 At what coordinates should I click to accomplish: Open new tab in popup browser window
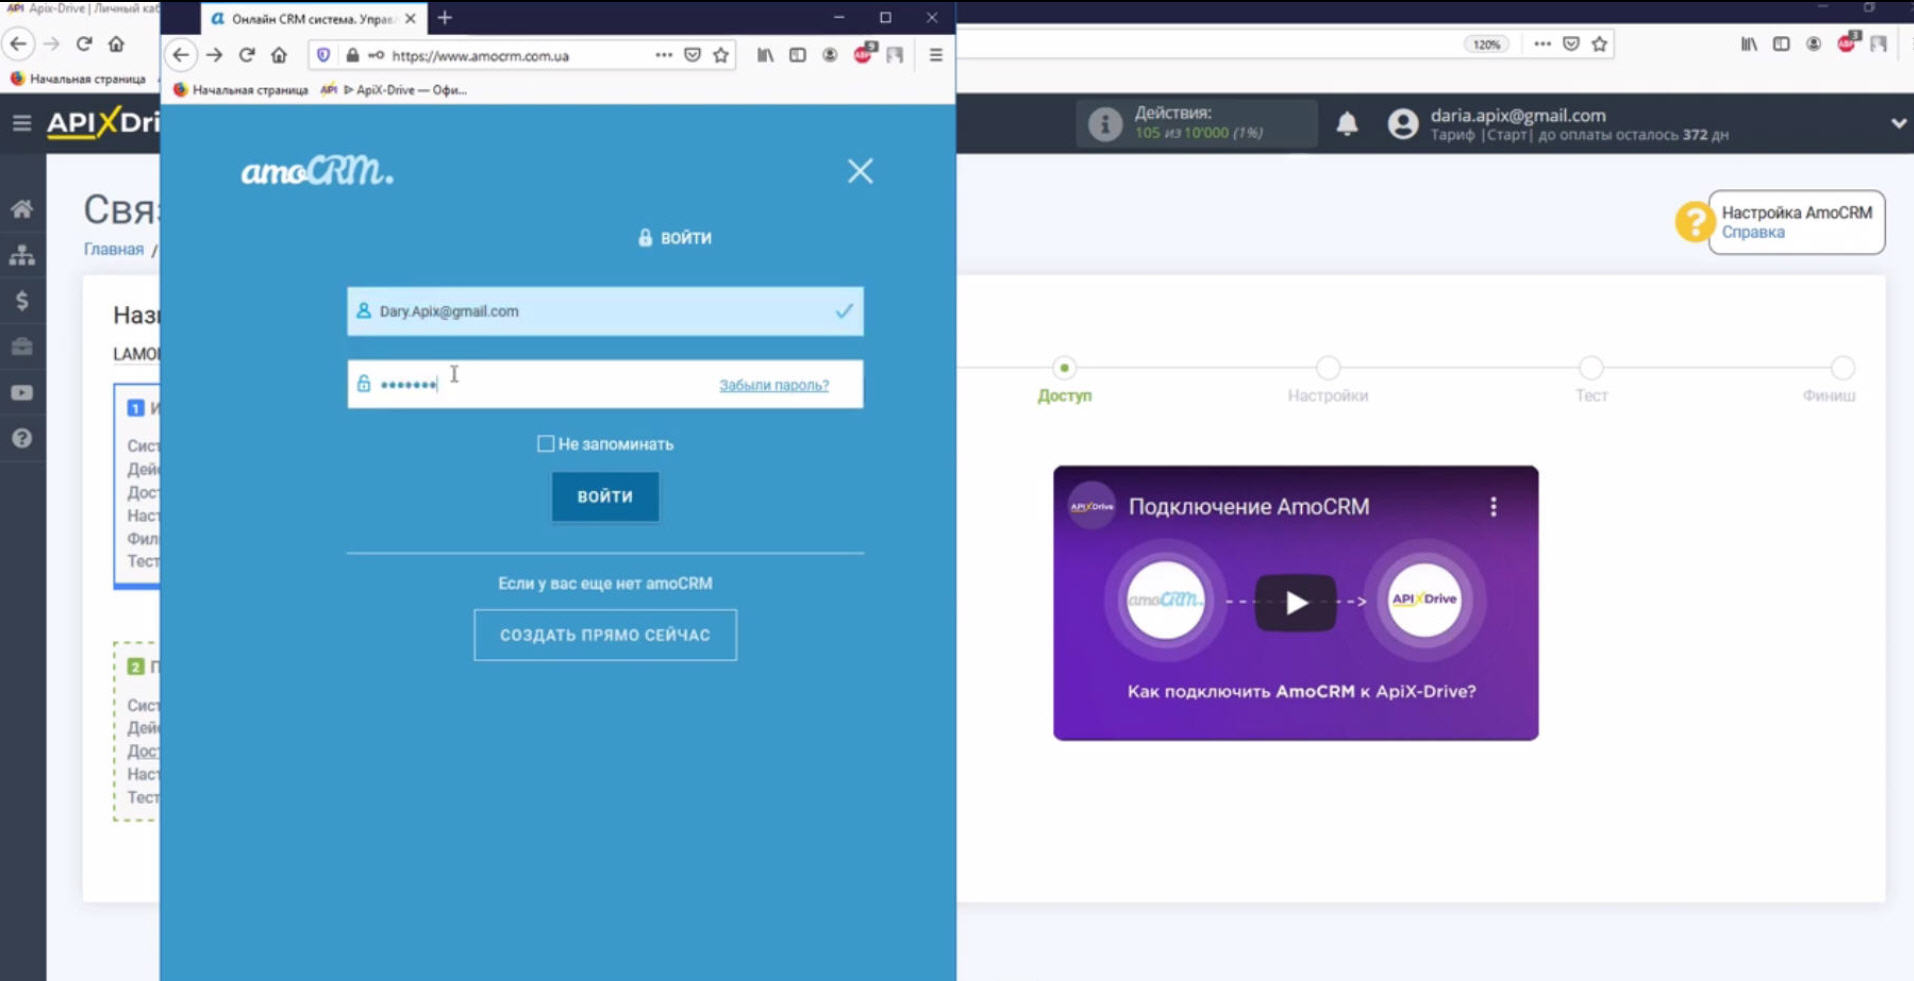(445, 17)
